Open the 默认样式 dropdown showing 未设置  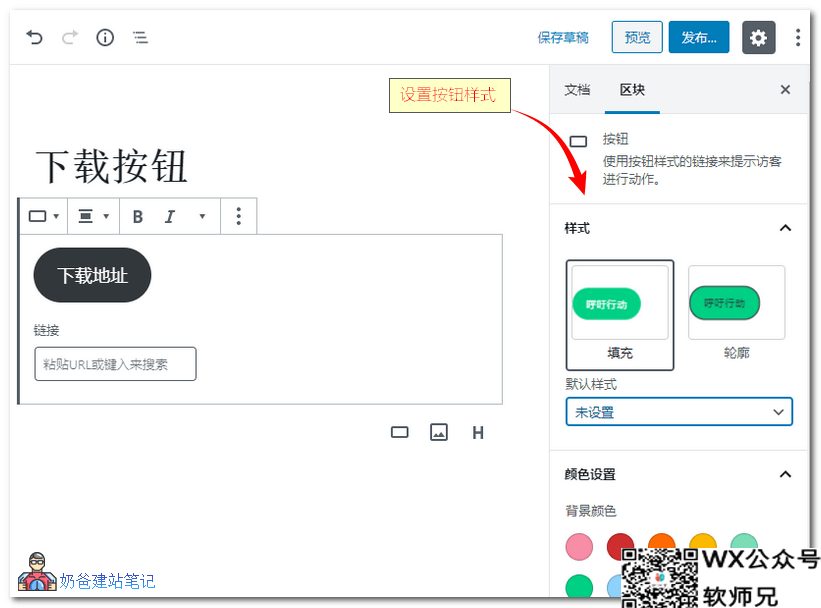pyautogui.click(x=679, y=412)
